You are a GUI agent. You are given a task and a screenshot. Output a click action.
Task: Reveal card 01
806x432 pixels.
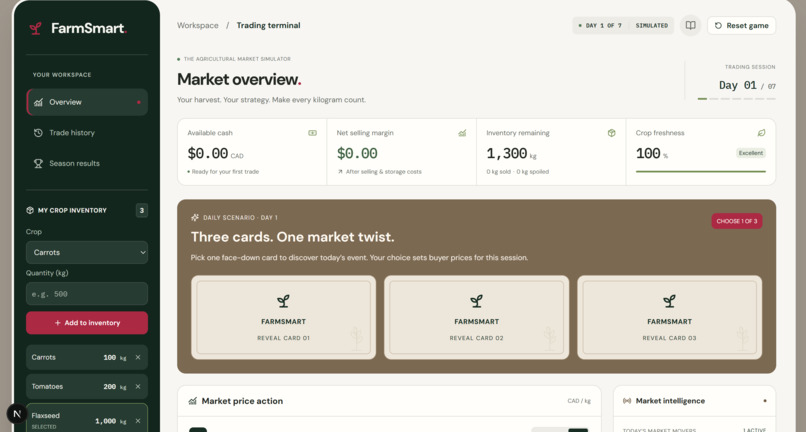[x=283, y=317]
